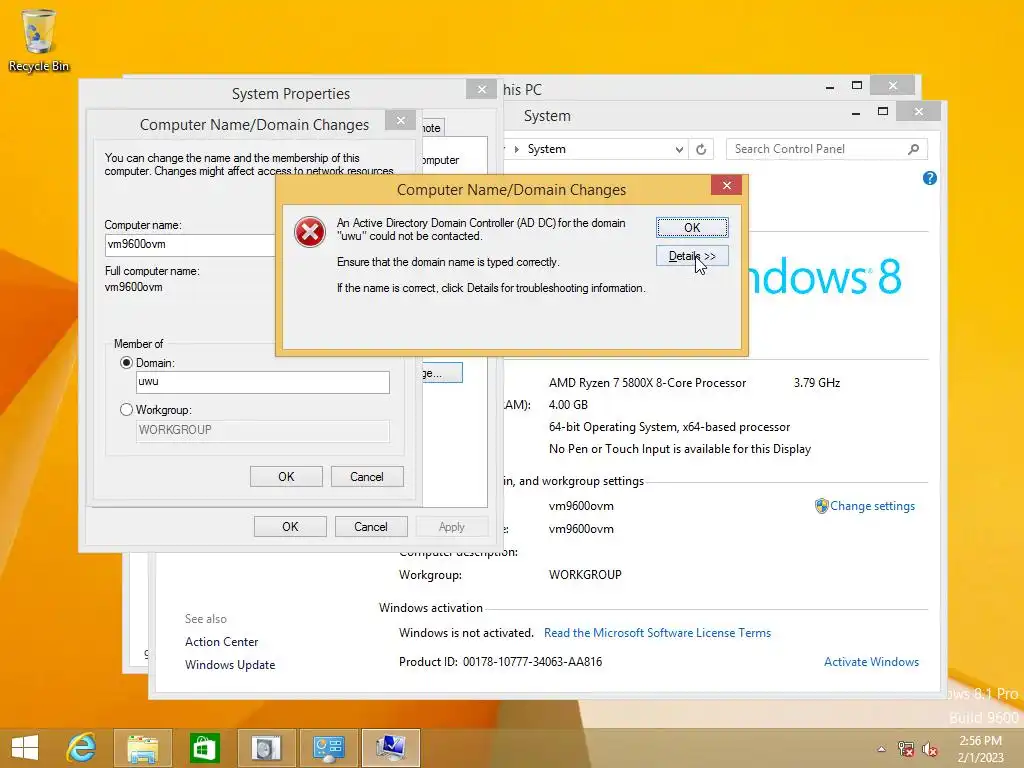Click Cancel in System Properties window

371,526
